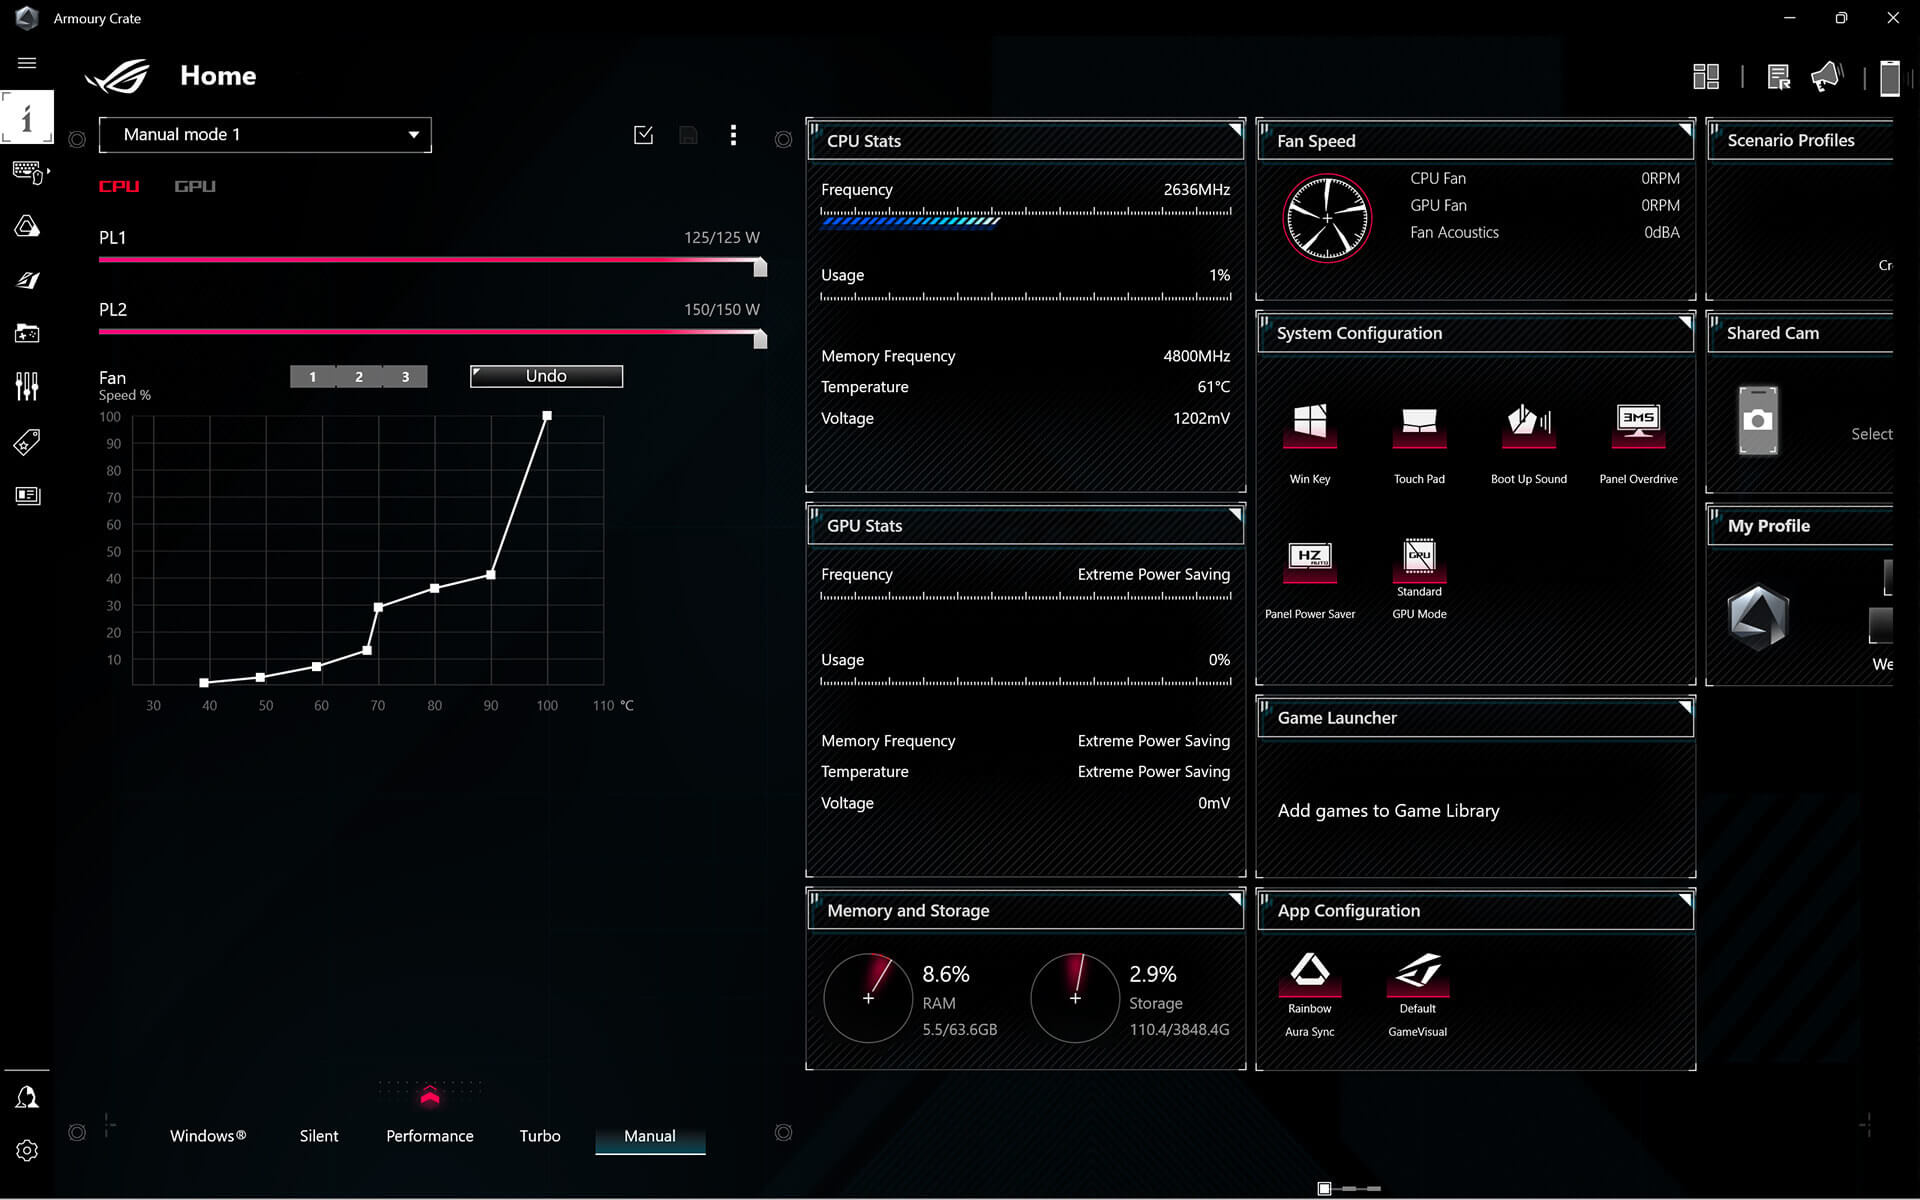Click the Undo button in fan curve editor
This screenshot has height=1200, width=1920.
coord(546,376)
